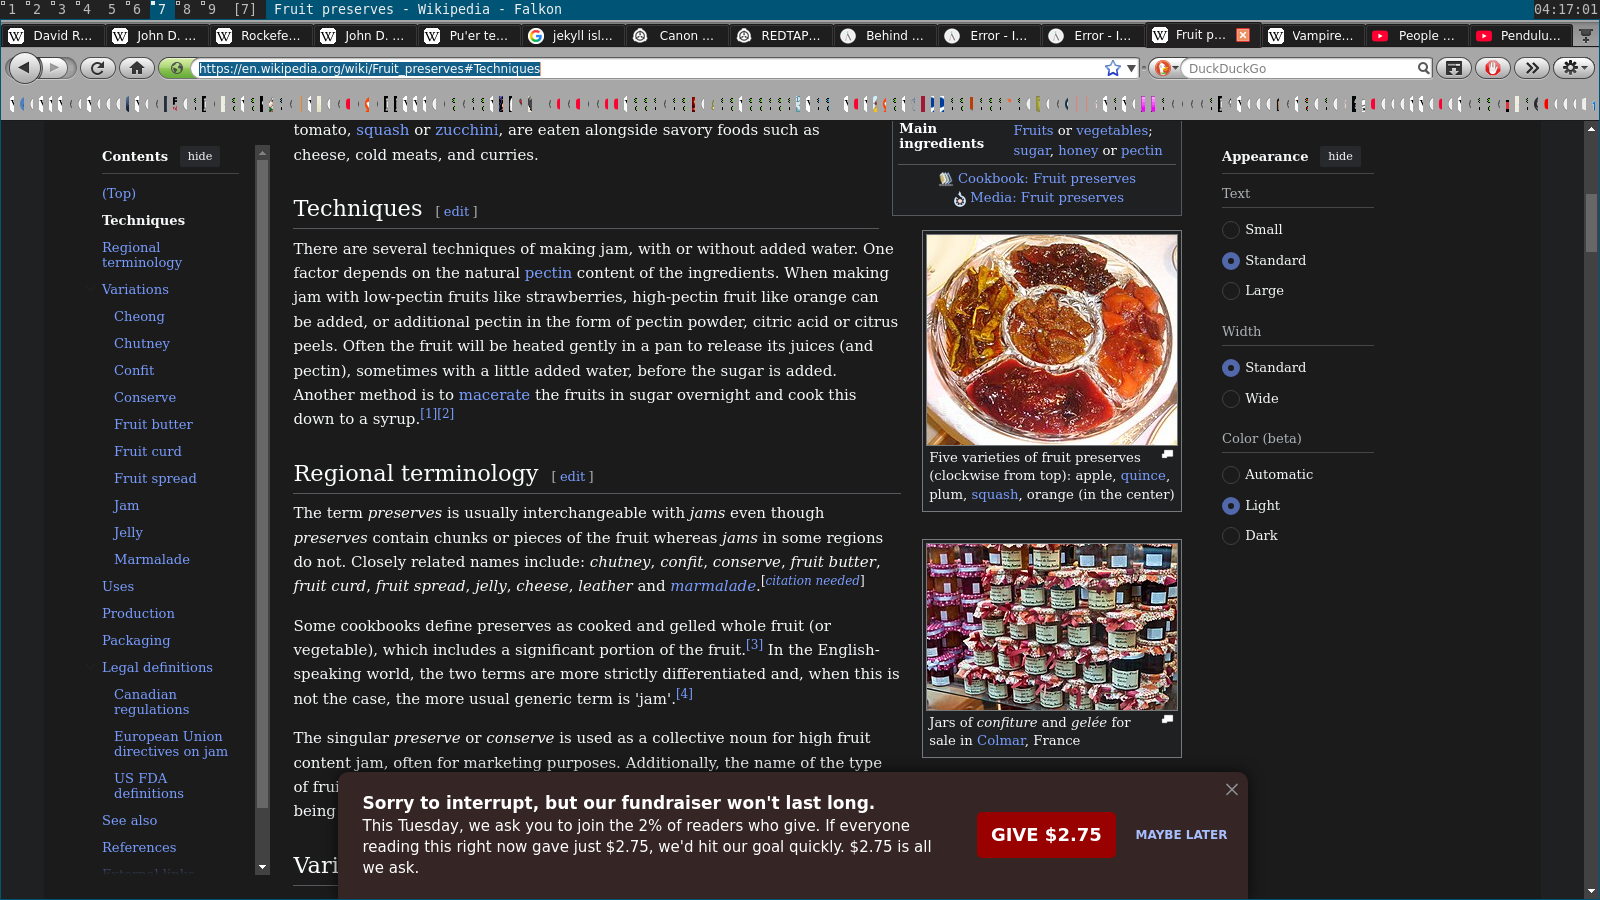Open address bar history dropdown arrow
Screen dimensions: 1600x900
click(1131, 68)
